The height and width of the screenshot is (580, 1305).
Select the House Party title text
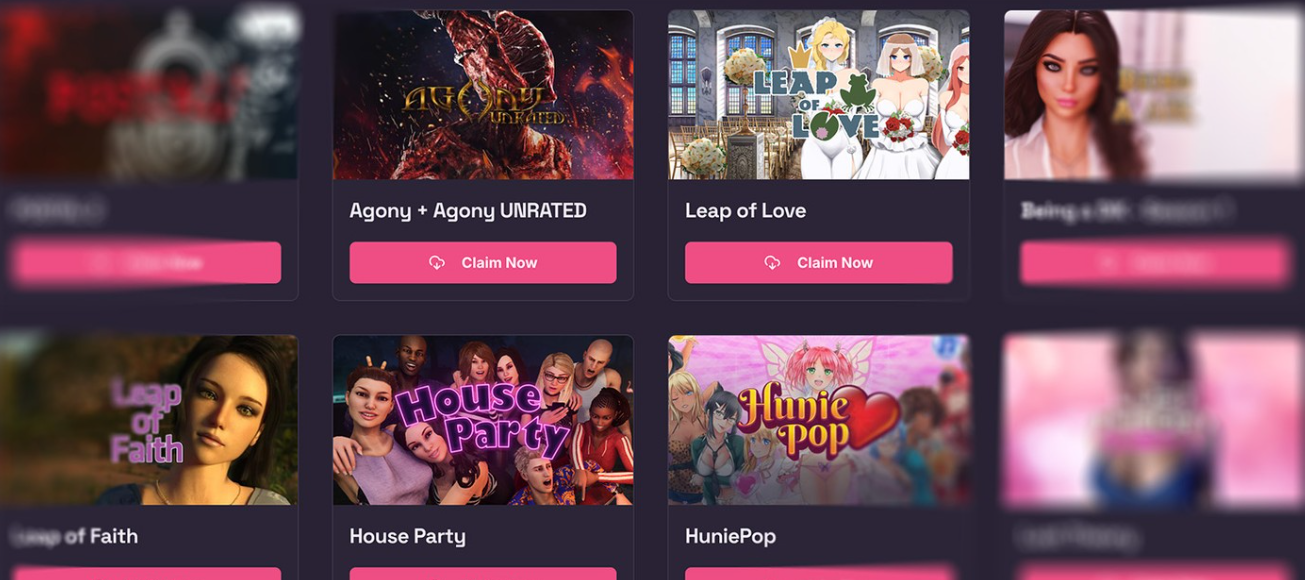point(407,537)
